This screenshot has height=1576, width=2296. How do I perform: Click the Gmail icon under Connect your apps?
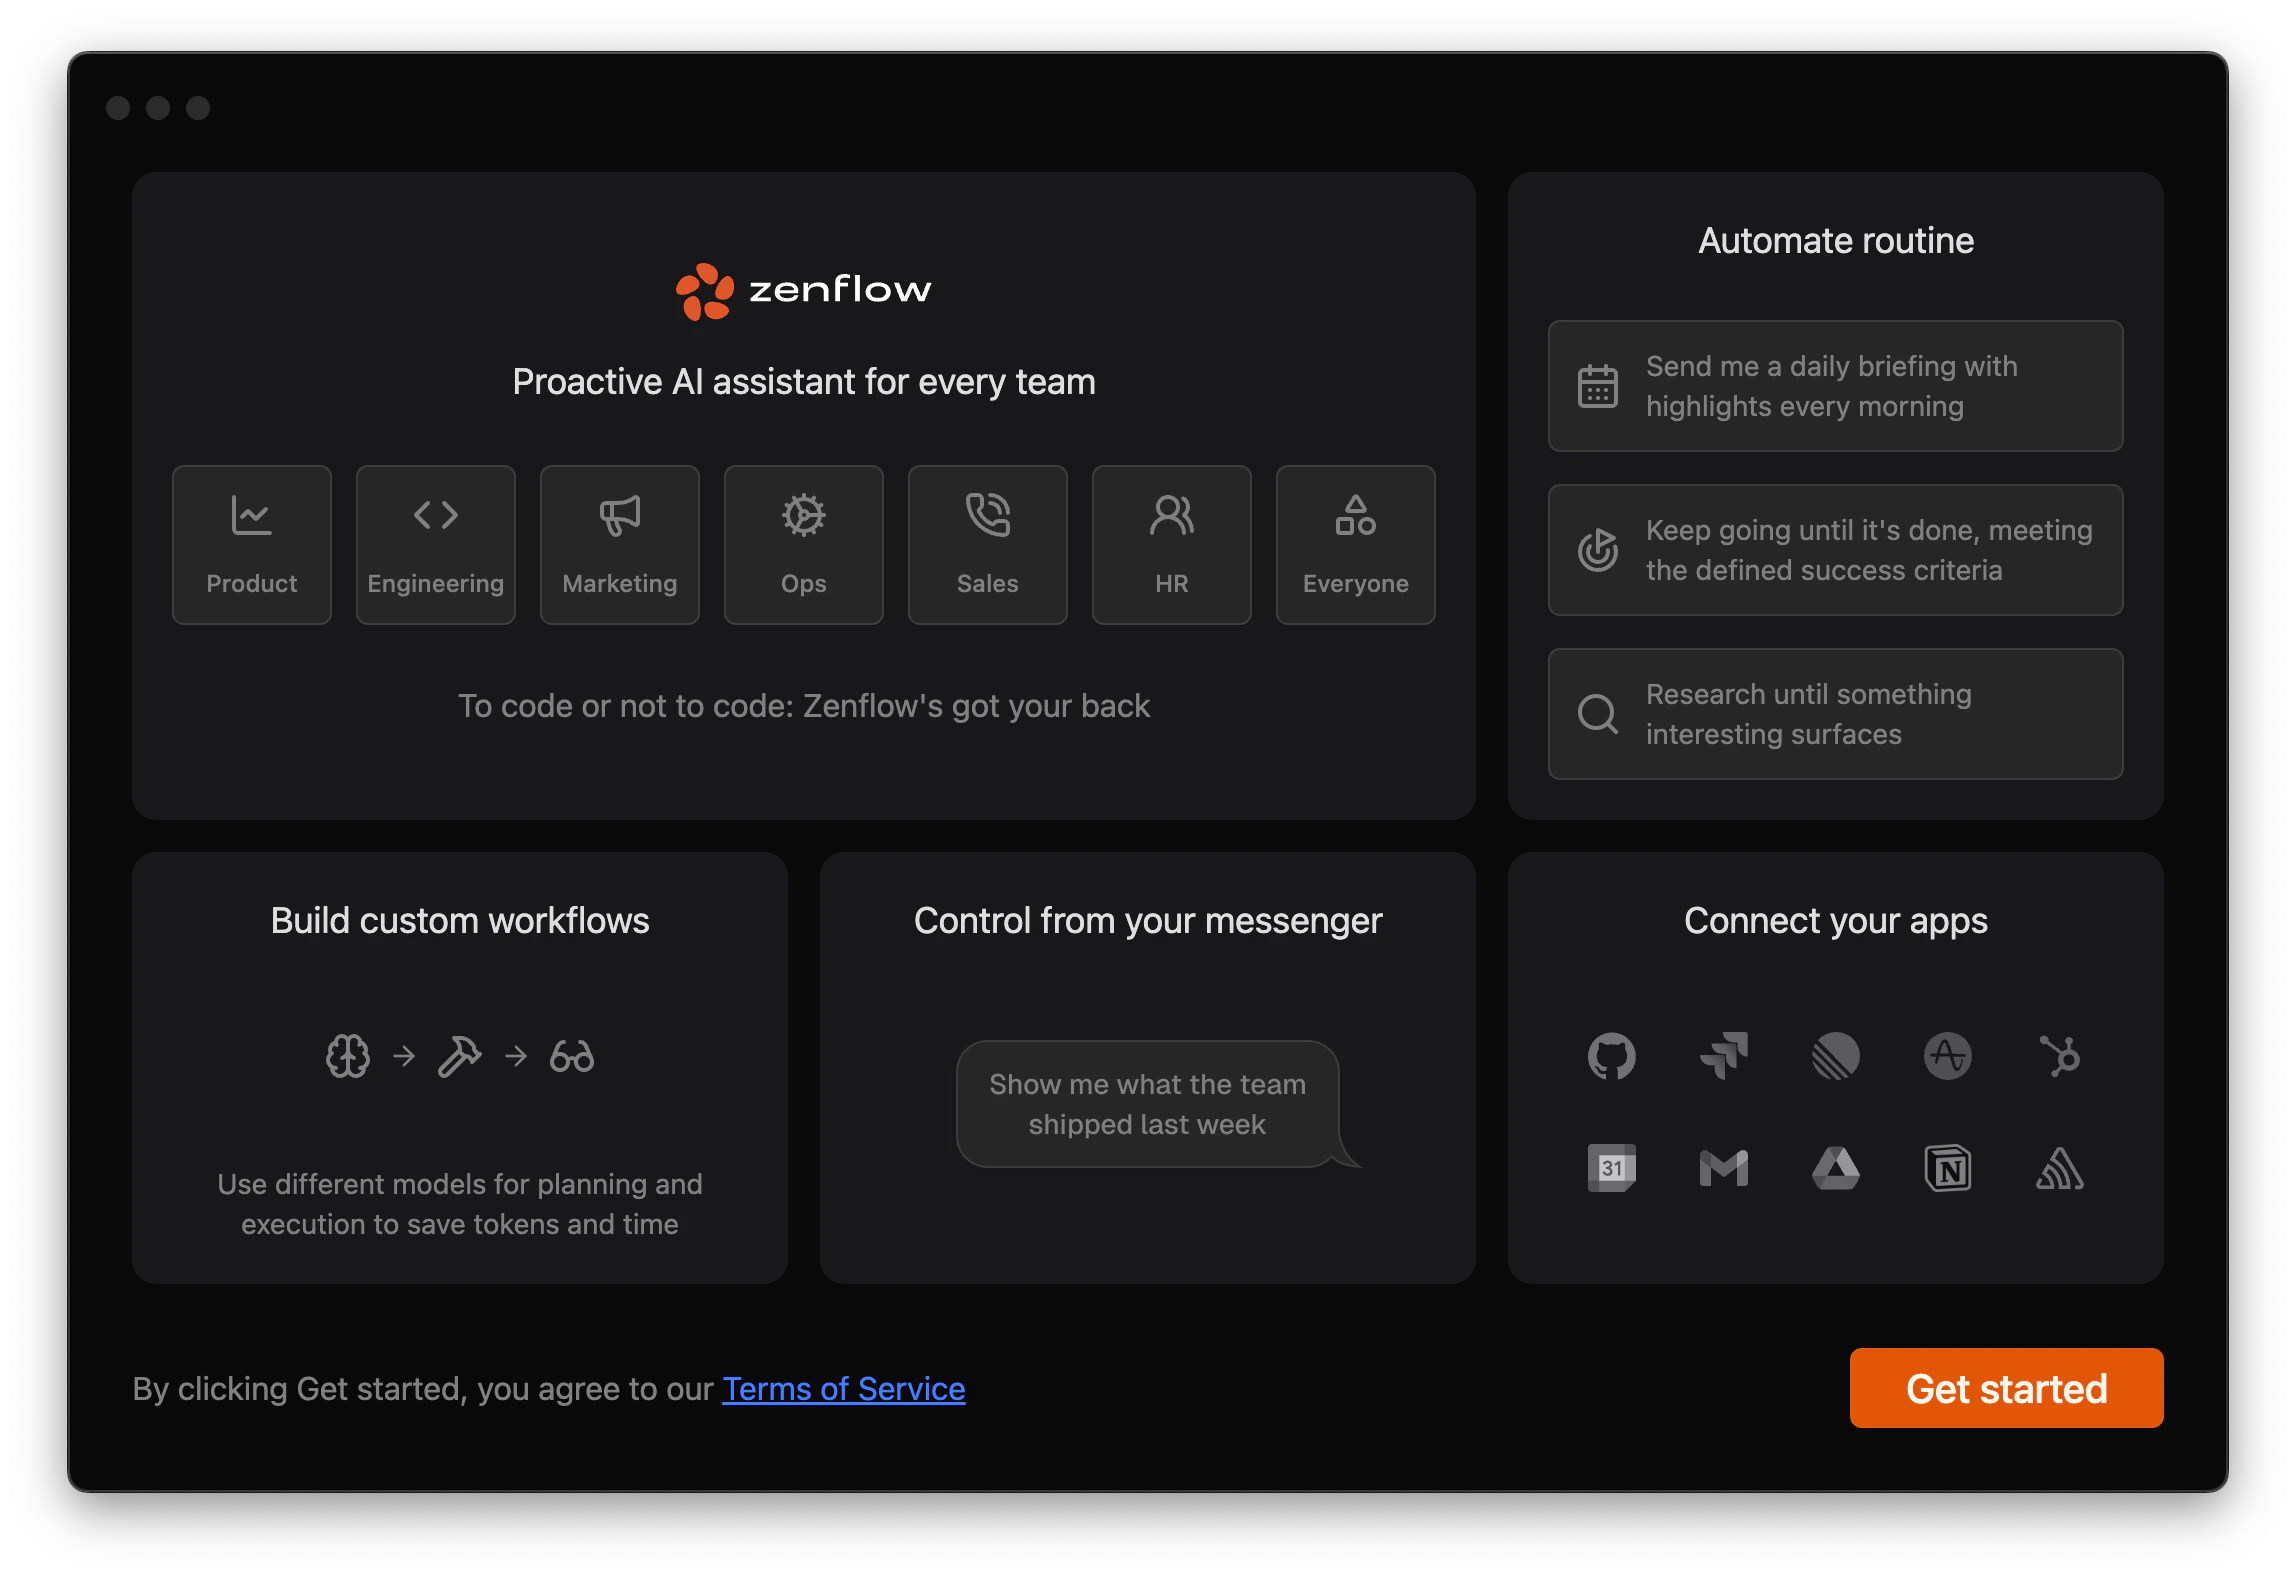pyautogui.click(x=1724, y=1168)
